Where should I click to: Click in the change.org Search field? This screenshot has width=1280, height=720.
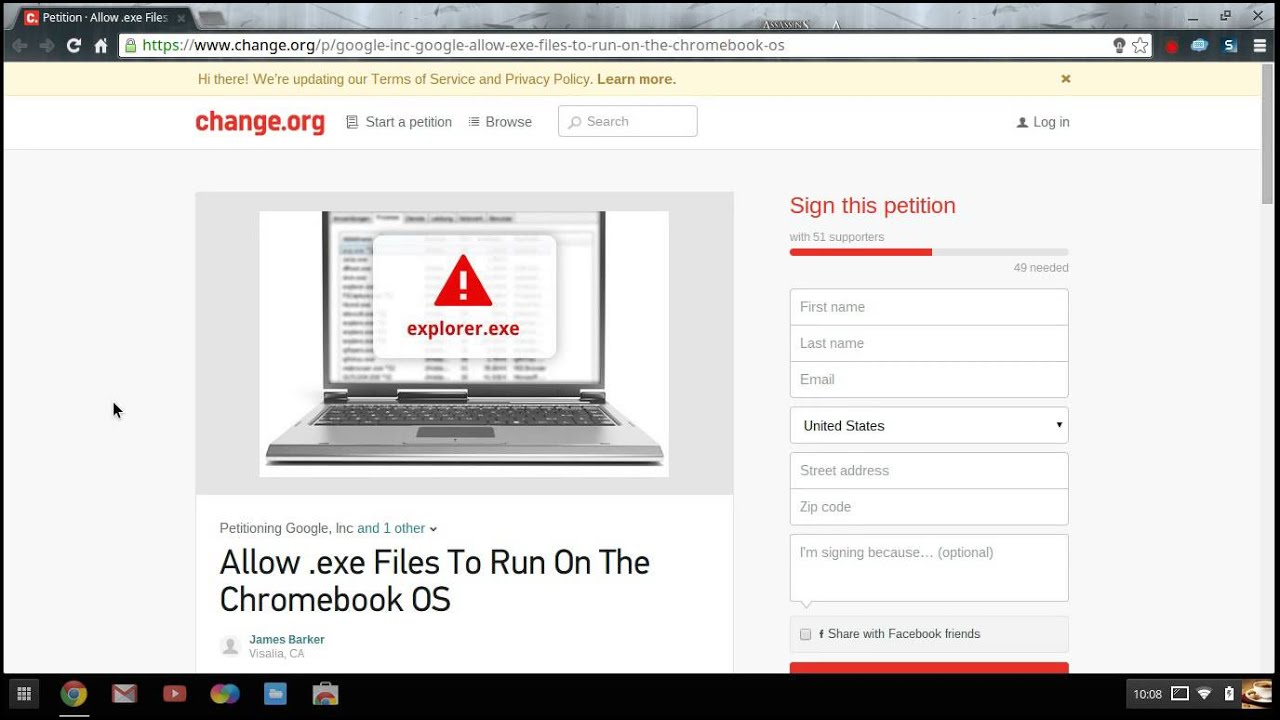point(628,121)
